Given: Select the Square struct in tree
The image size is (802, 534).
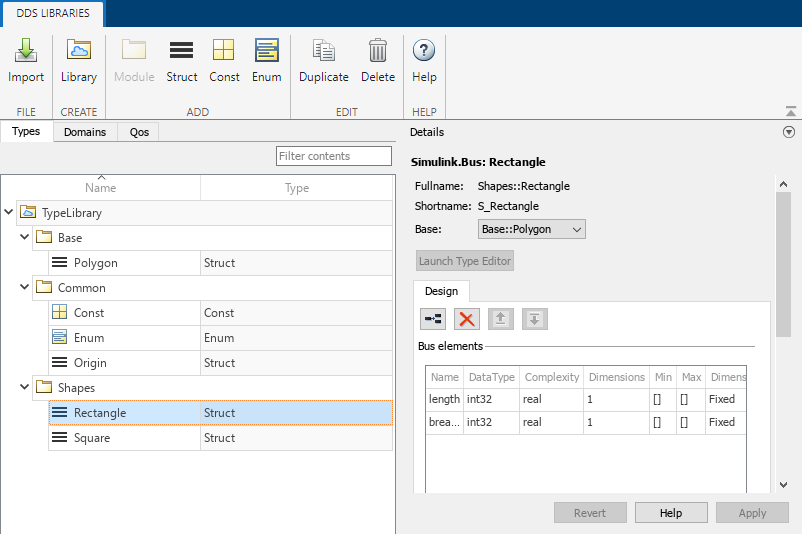Looking at the screenshot, I should pyautogui.click(x=92, y=438).
